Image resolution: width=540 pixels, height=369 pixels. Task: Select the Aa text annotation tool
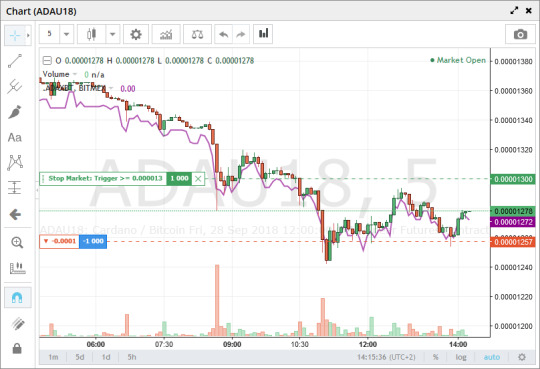(15, 137)
